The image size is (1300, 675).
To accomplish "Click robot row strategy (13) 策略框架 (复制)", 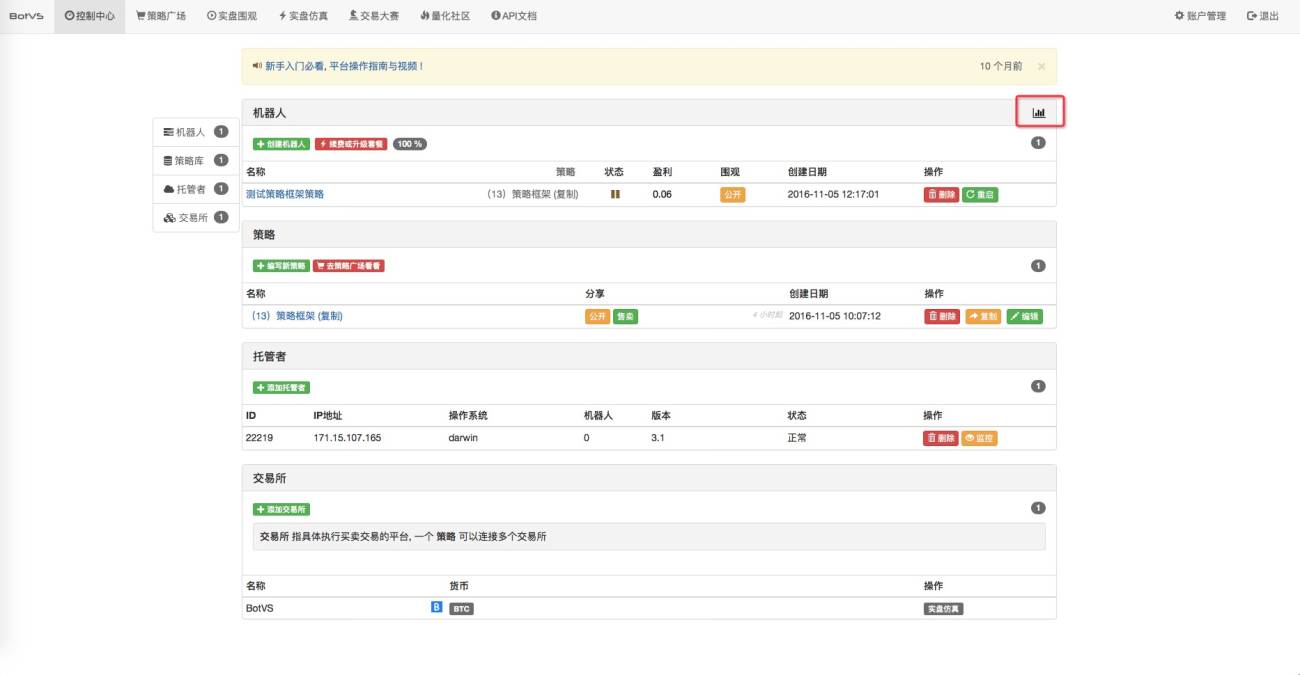I will [x=532, y=194].
